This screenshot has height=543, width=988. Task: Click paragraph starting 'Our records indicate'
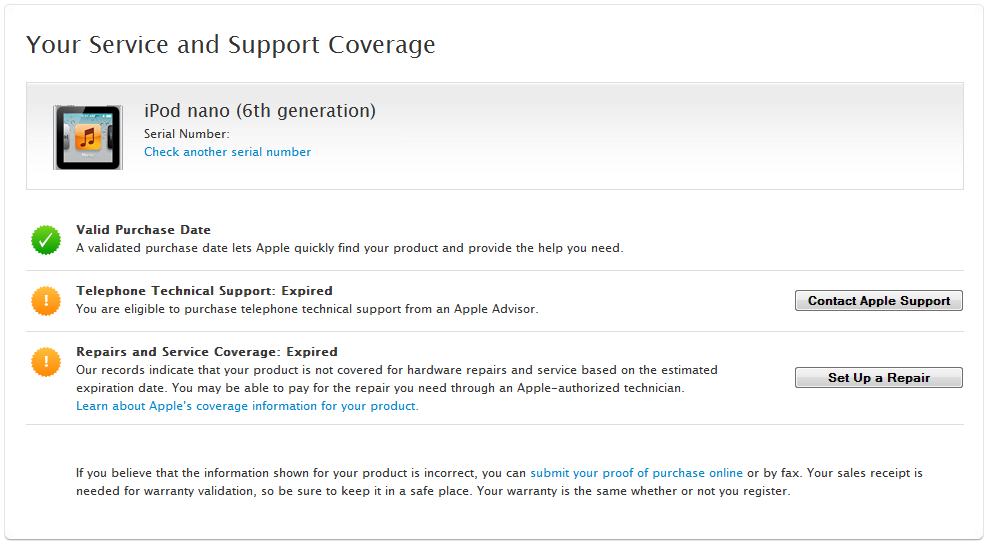[x=397, y=379]
